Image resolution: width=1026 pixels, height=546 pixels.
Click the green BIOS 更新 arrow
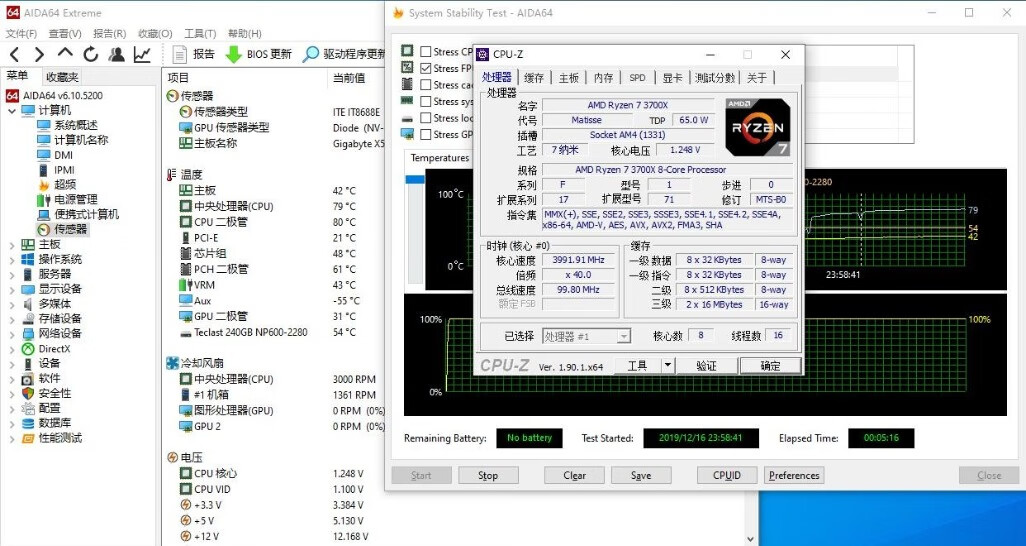(234, 55)
